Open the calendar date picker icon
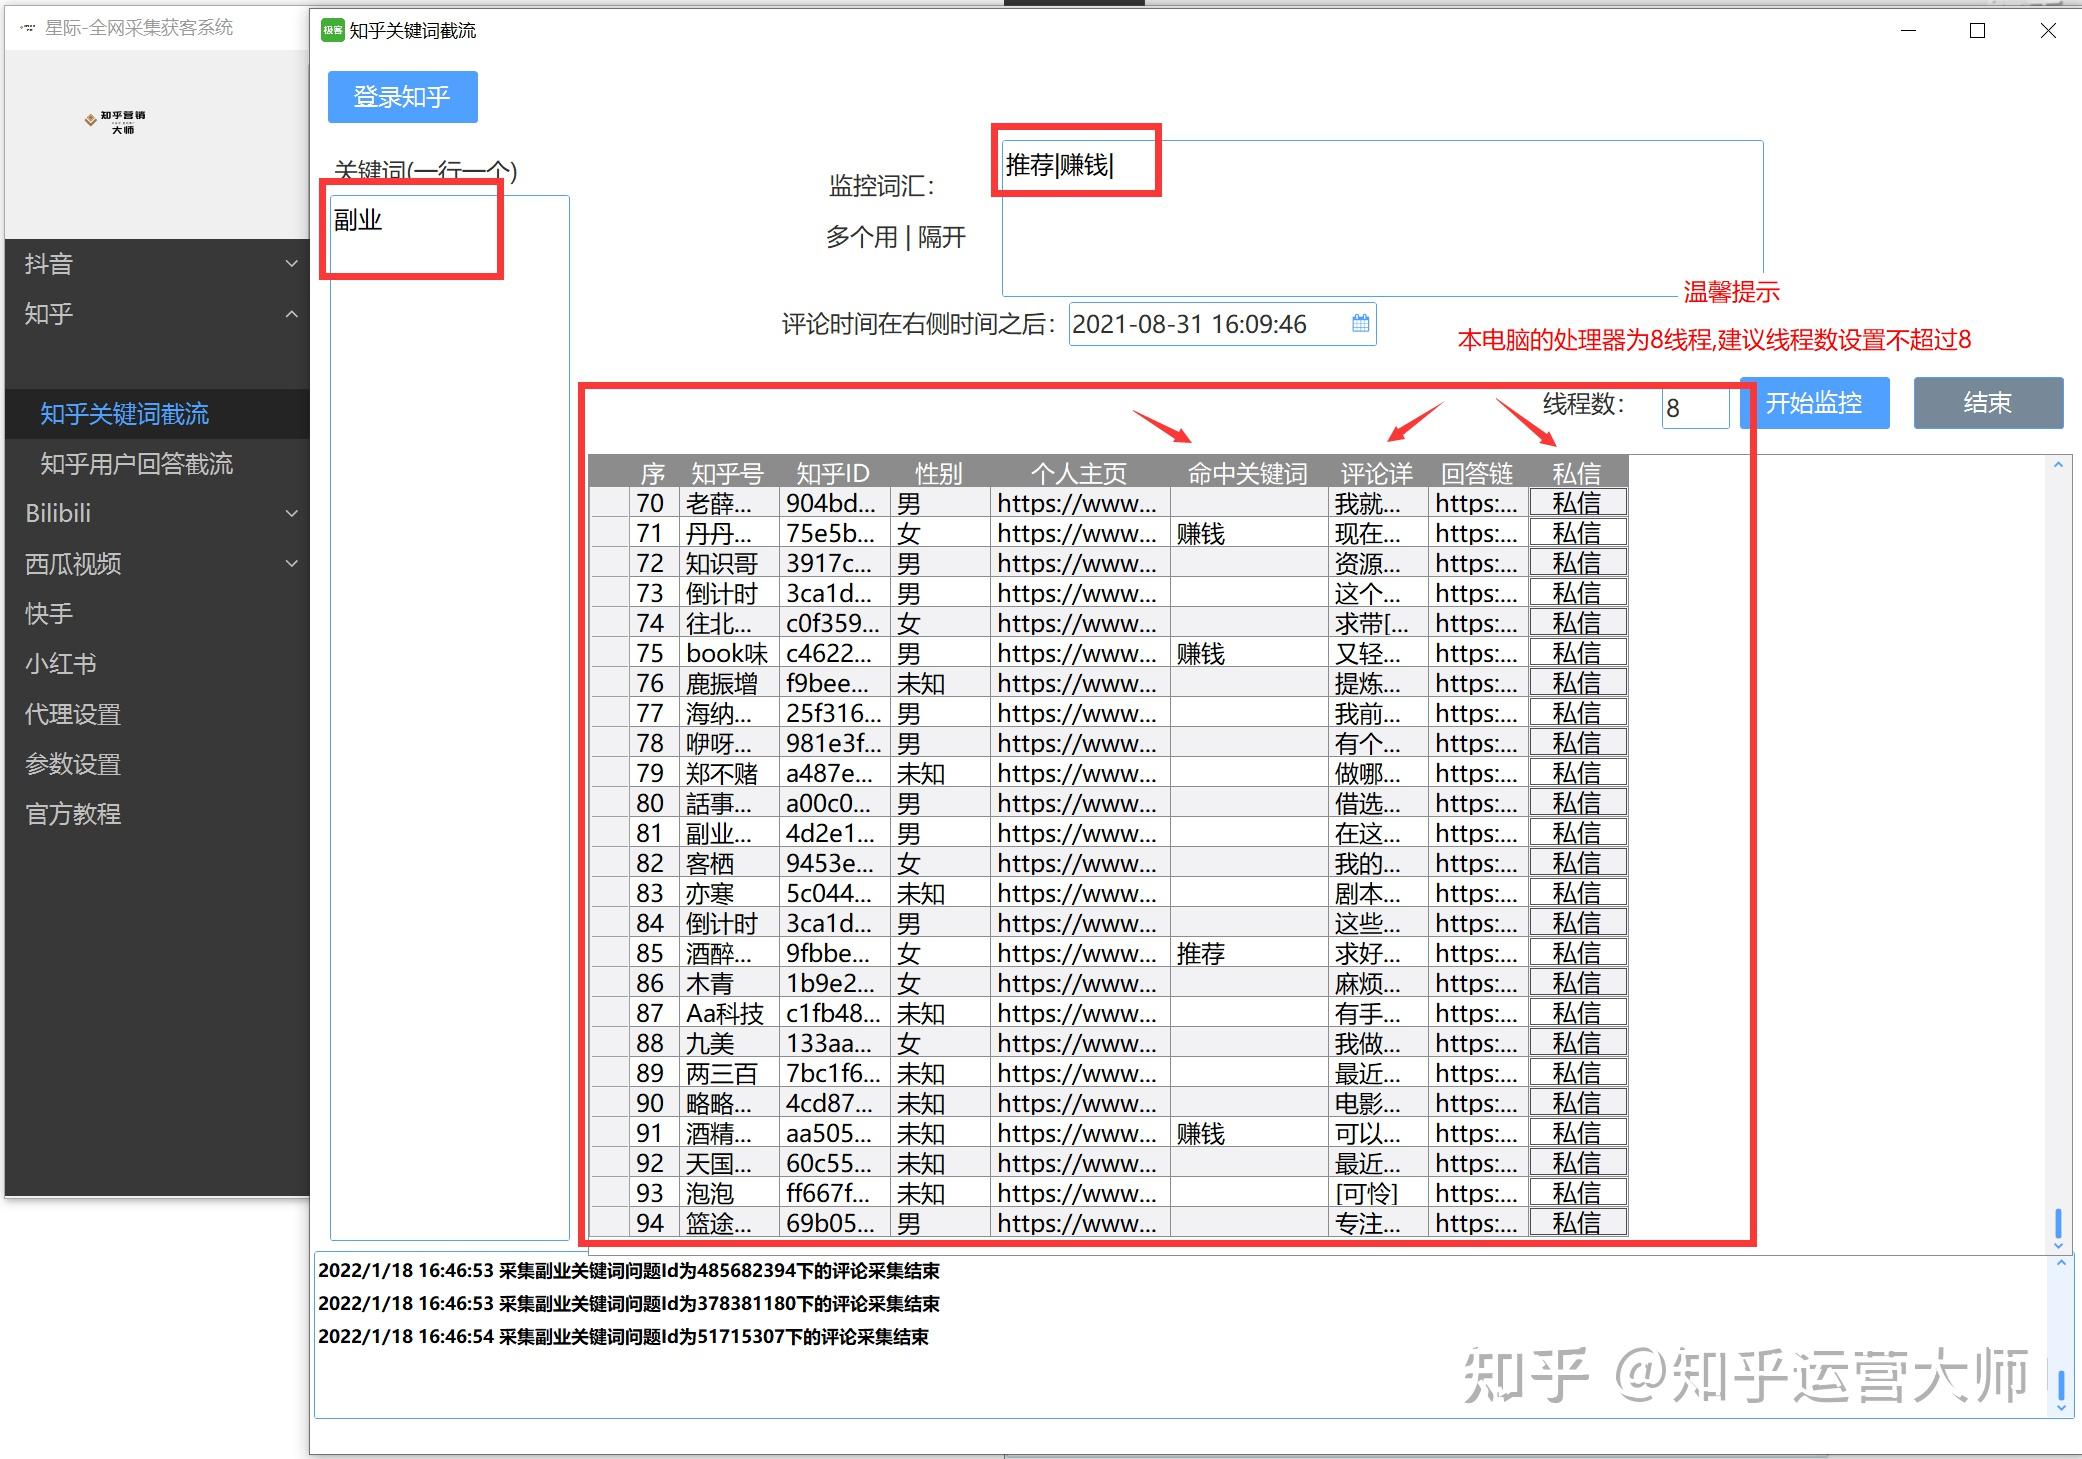 click(1360, 323)
